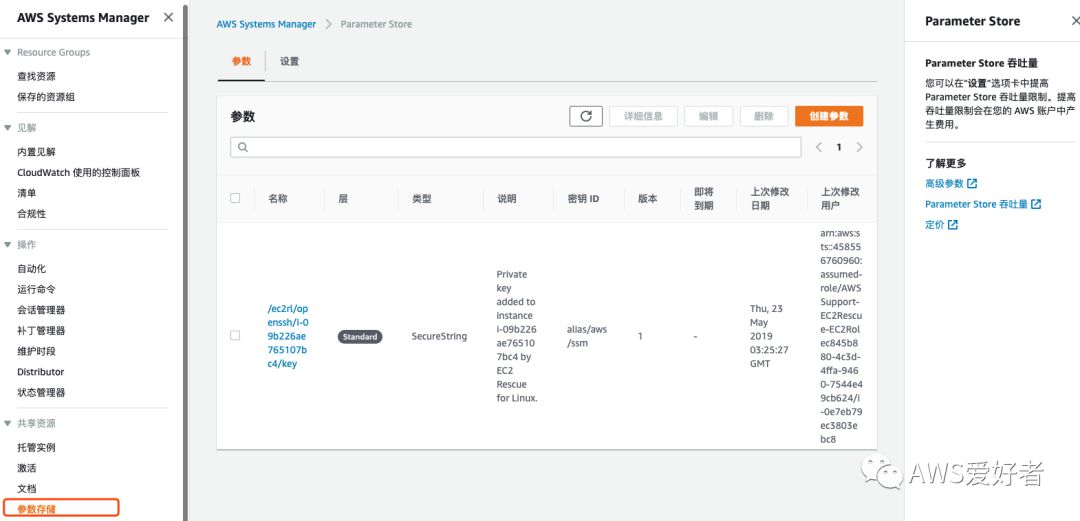
Task: Open 内置见解 in sidebar
Action: pos(37,152)
